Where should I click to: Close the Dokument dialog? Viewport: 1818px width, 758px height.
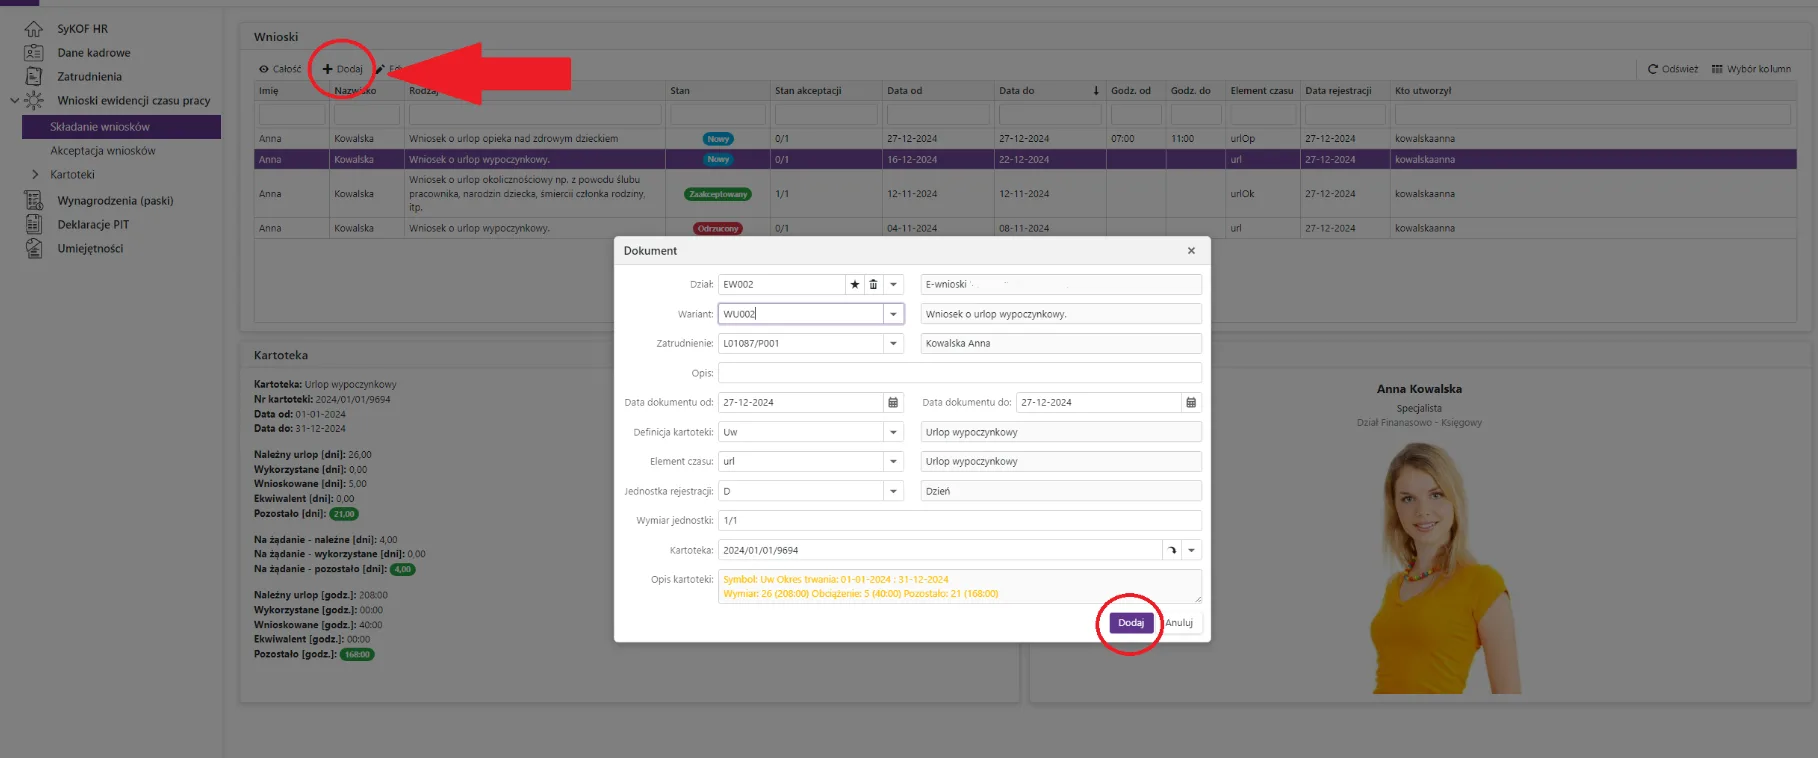pyautogui.click(x=1191, y=251)
